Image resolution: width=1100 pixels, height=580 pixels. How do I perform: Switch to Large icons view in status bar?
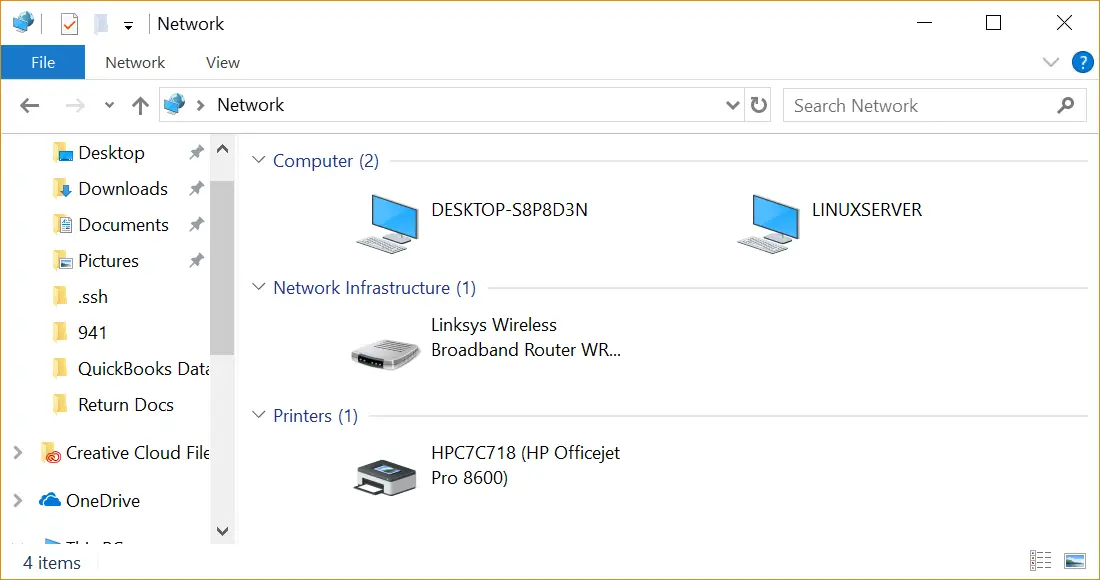pyautogui.click(x=1075, y=560)
